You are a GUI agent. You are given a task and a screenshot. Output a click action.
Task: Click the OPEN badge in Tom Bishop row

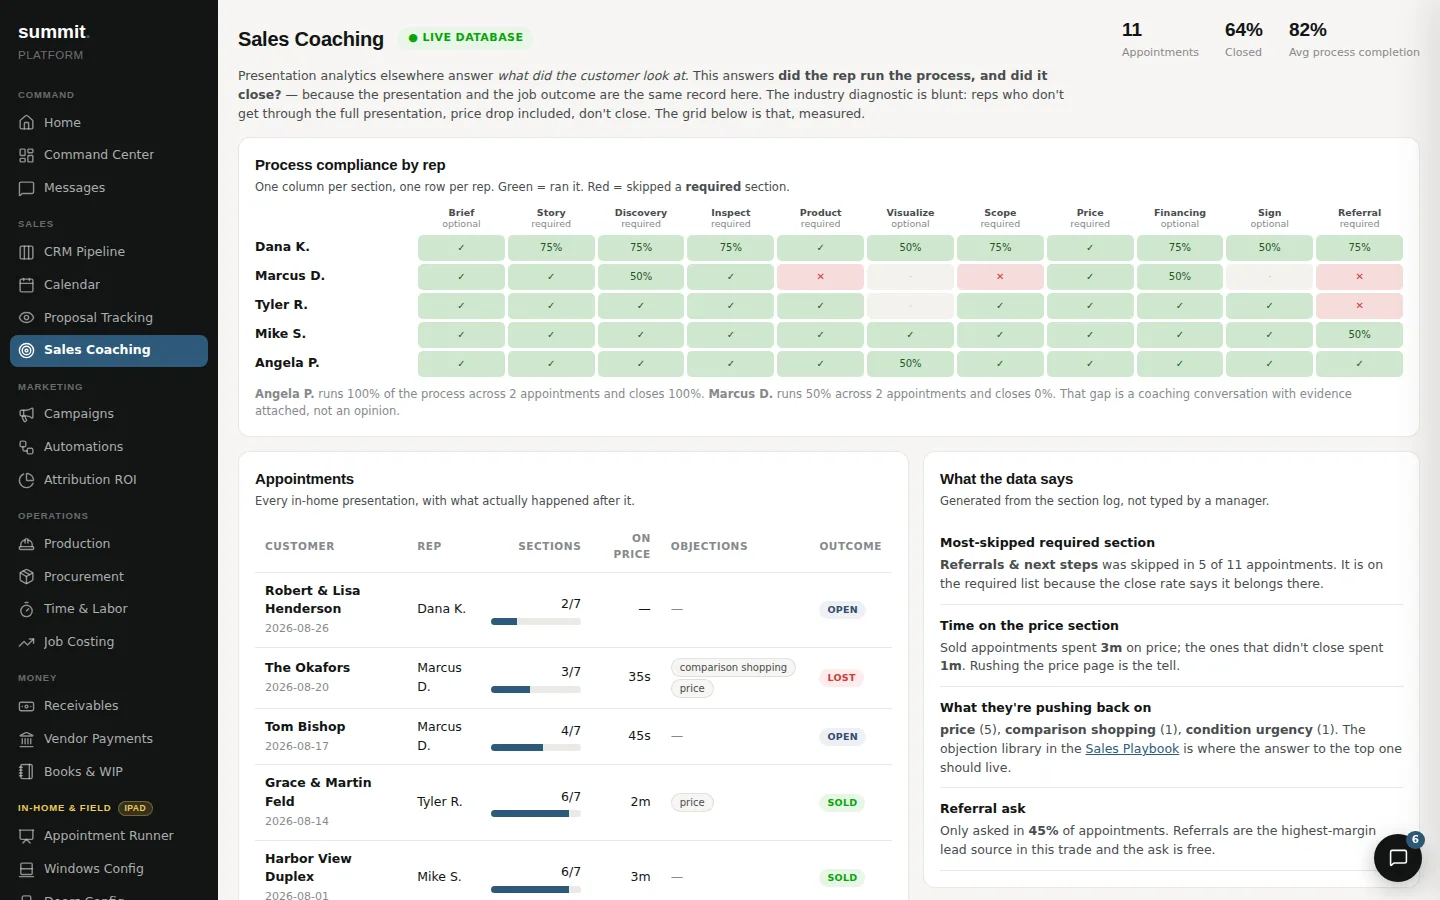click(x=842, y=736)
